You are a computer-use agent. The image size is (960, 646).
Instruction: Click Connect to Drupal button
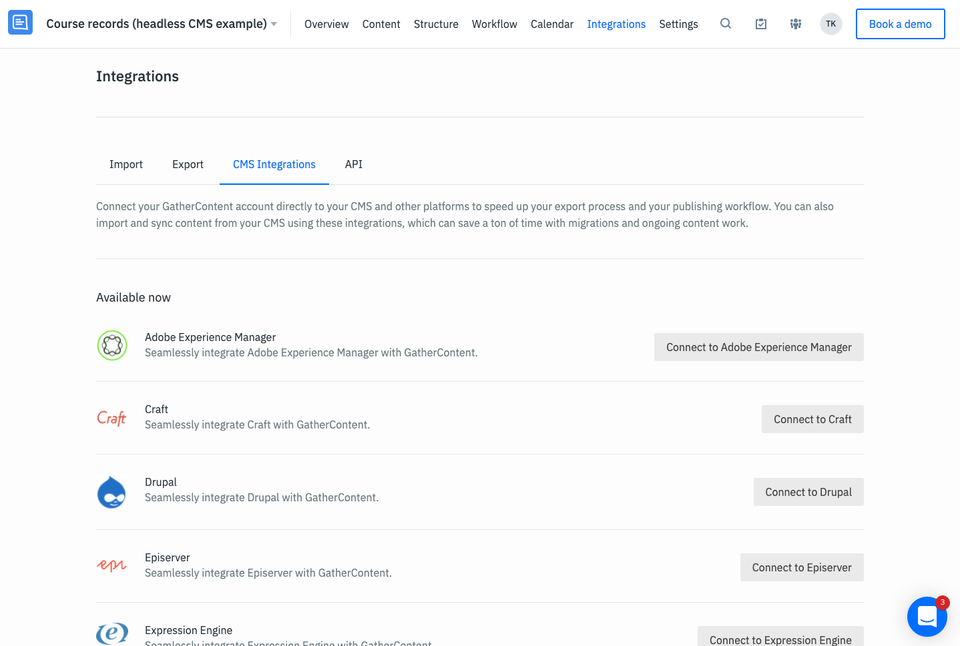click(808, 492)
